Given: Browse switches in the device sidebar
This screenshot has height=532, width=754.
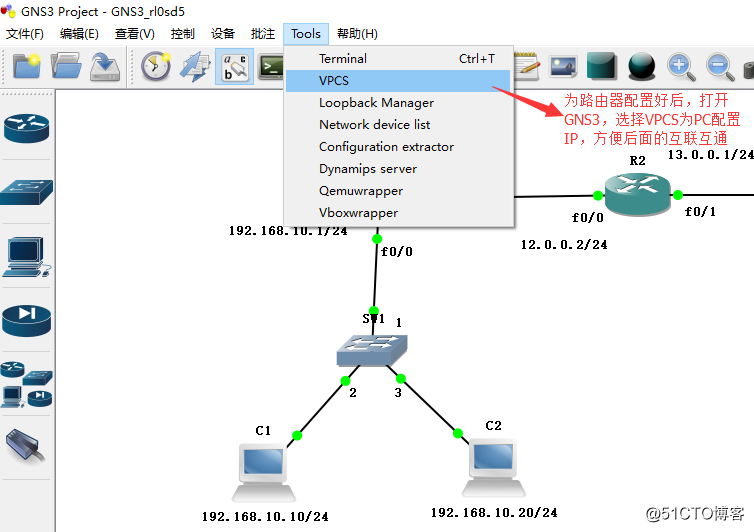Looking at the screenshot, I should pos(26,191).
